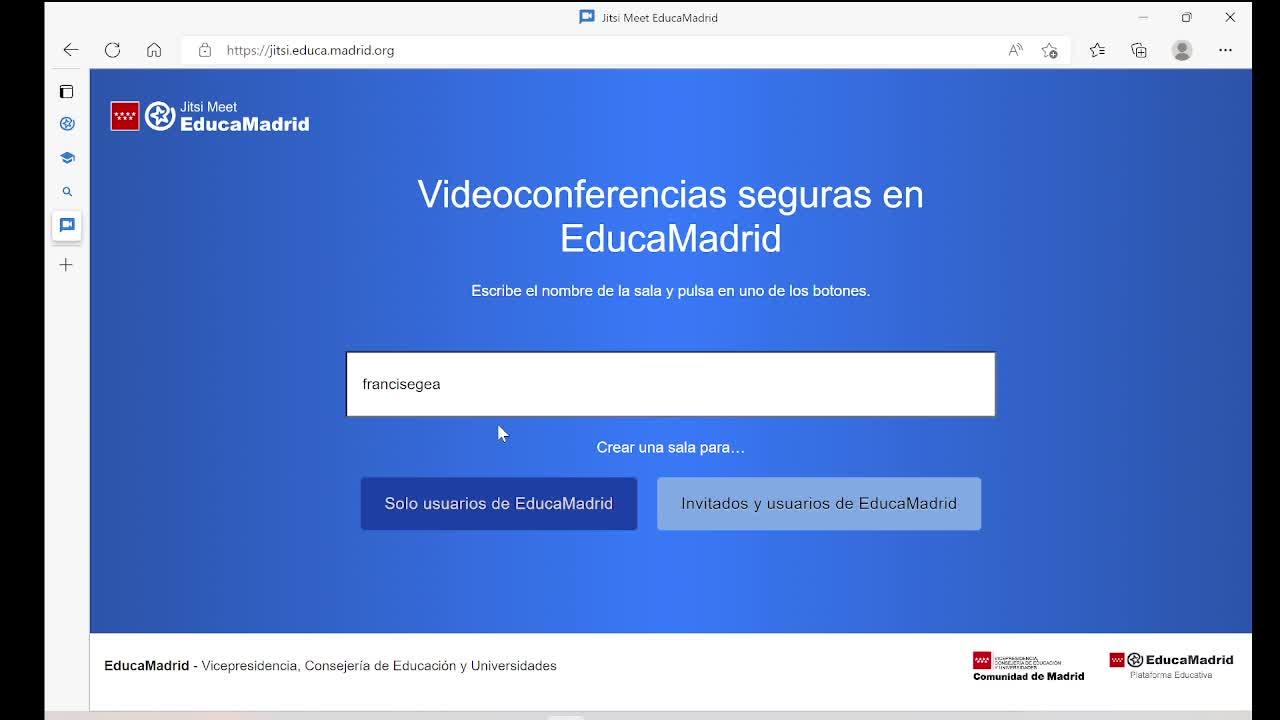Open the browser profile menu
The image size is (1280, 720).
tap(1182, 50)
